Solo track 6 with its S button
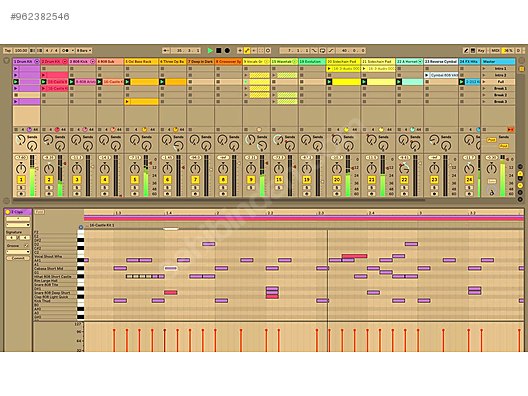The width and height of the screenshot is (528, 396). 167,188
